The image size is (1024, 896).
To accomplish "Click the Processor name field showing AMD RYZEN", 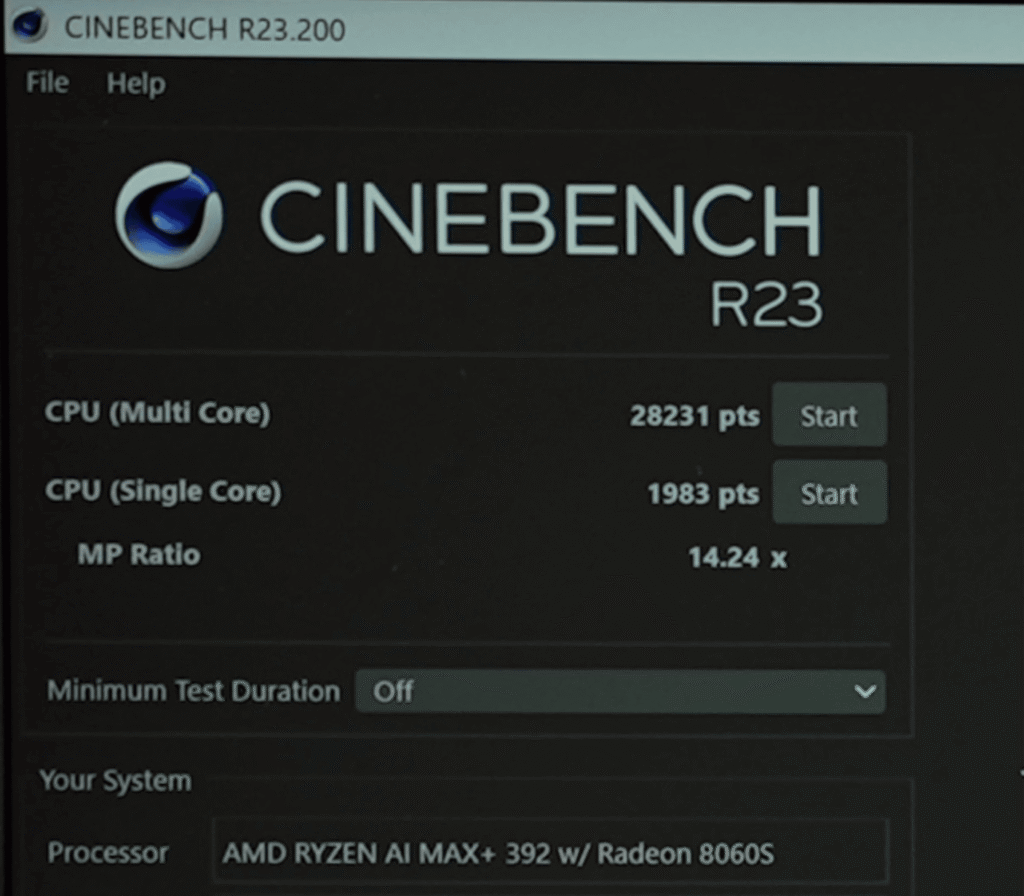I will pos(550,853).
